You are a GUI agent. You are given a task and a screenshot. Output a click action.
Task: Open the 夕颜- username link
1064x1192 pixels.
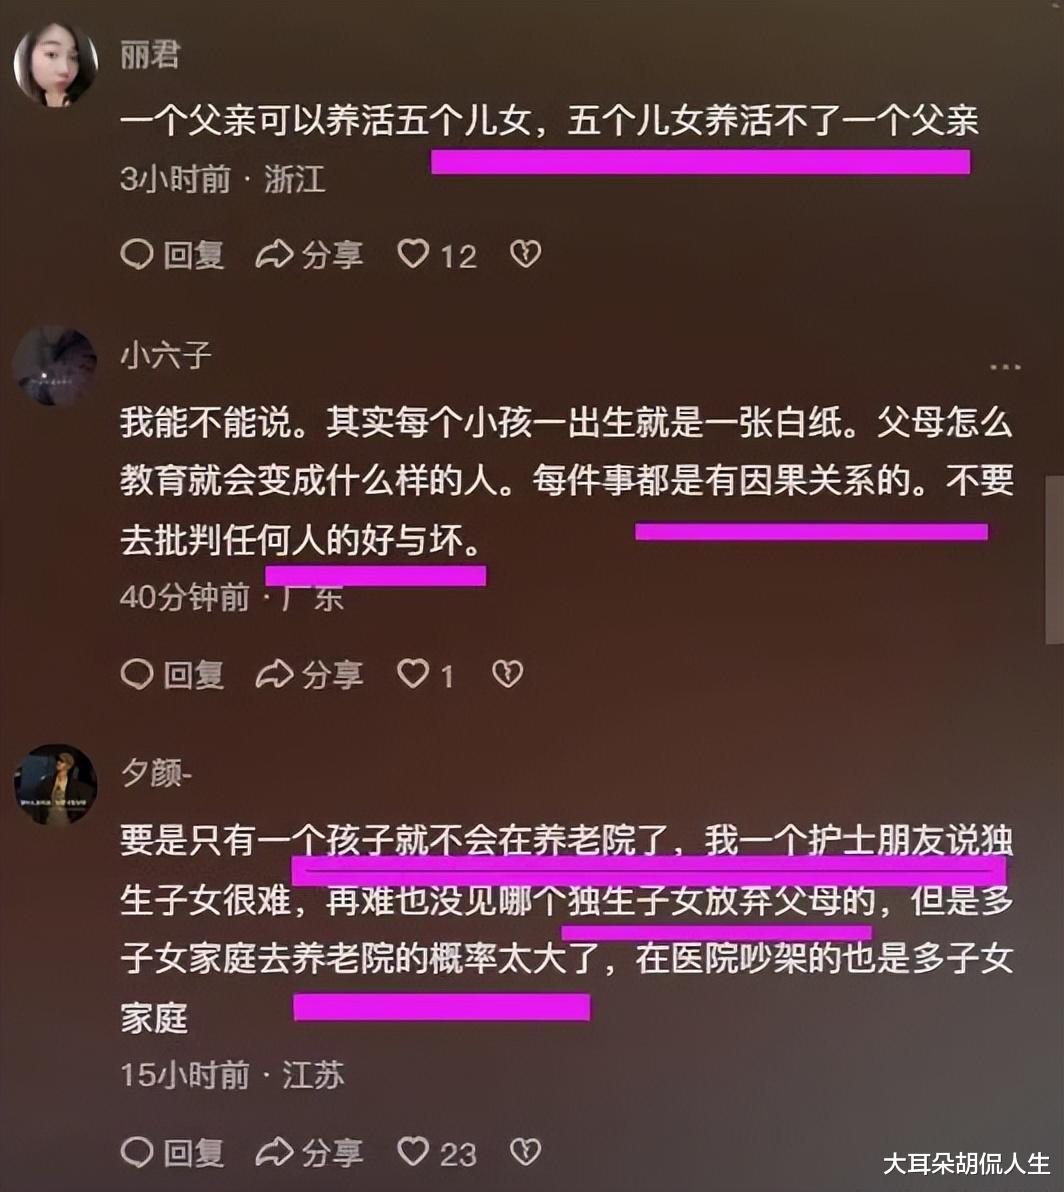[x=156, y=773]
